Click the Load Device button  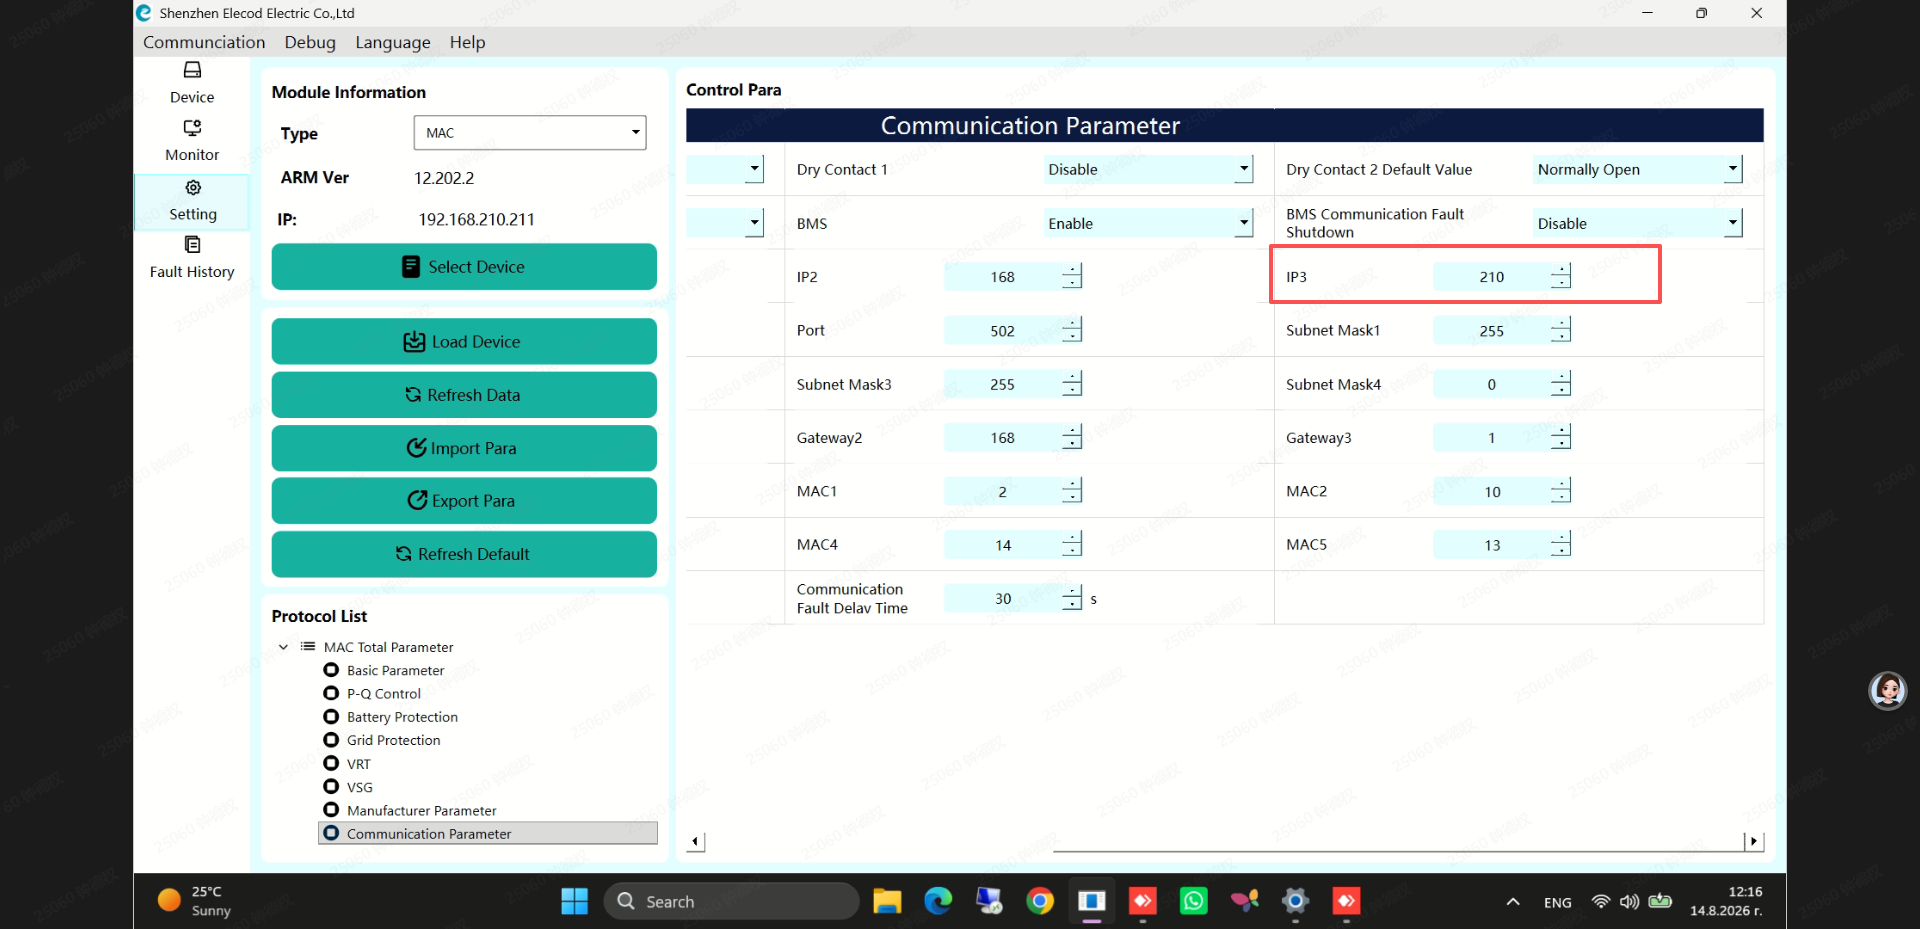[464, 342]
